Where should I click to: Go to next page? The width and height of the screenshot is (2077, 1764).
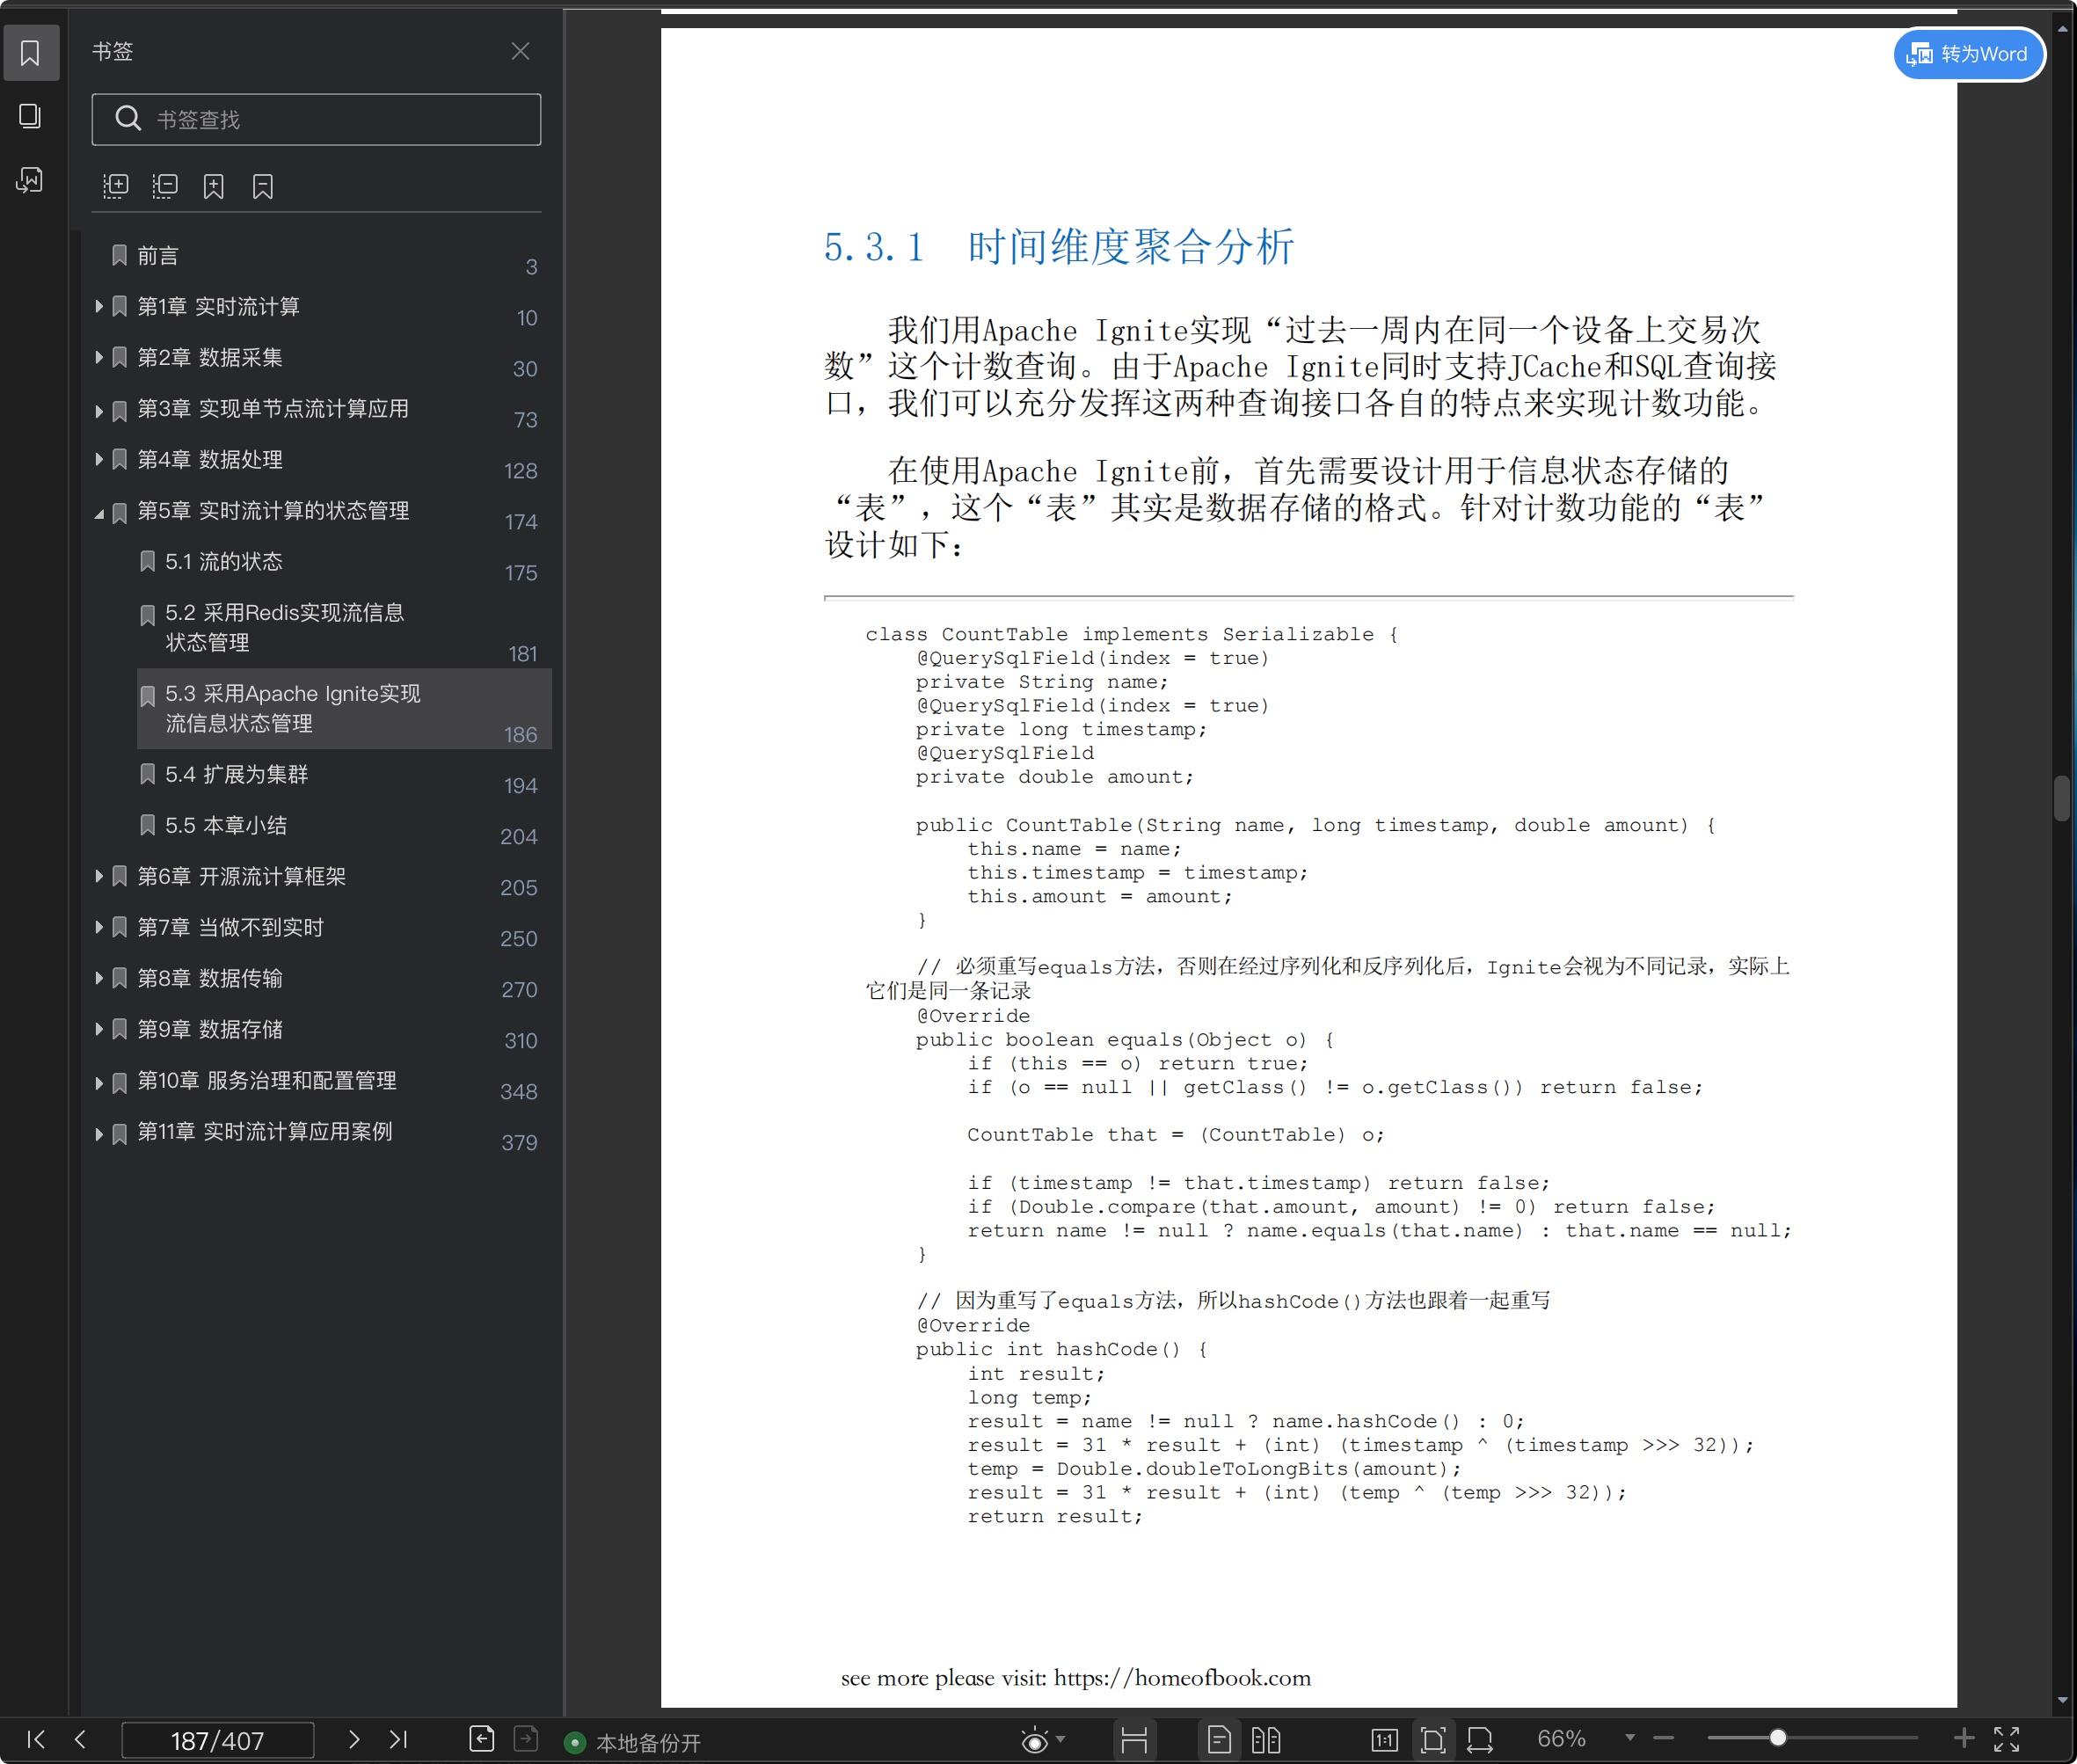[x=353, y=1739]
